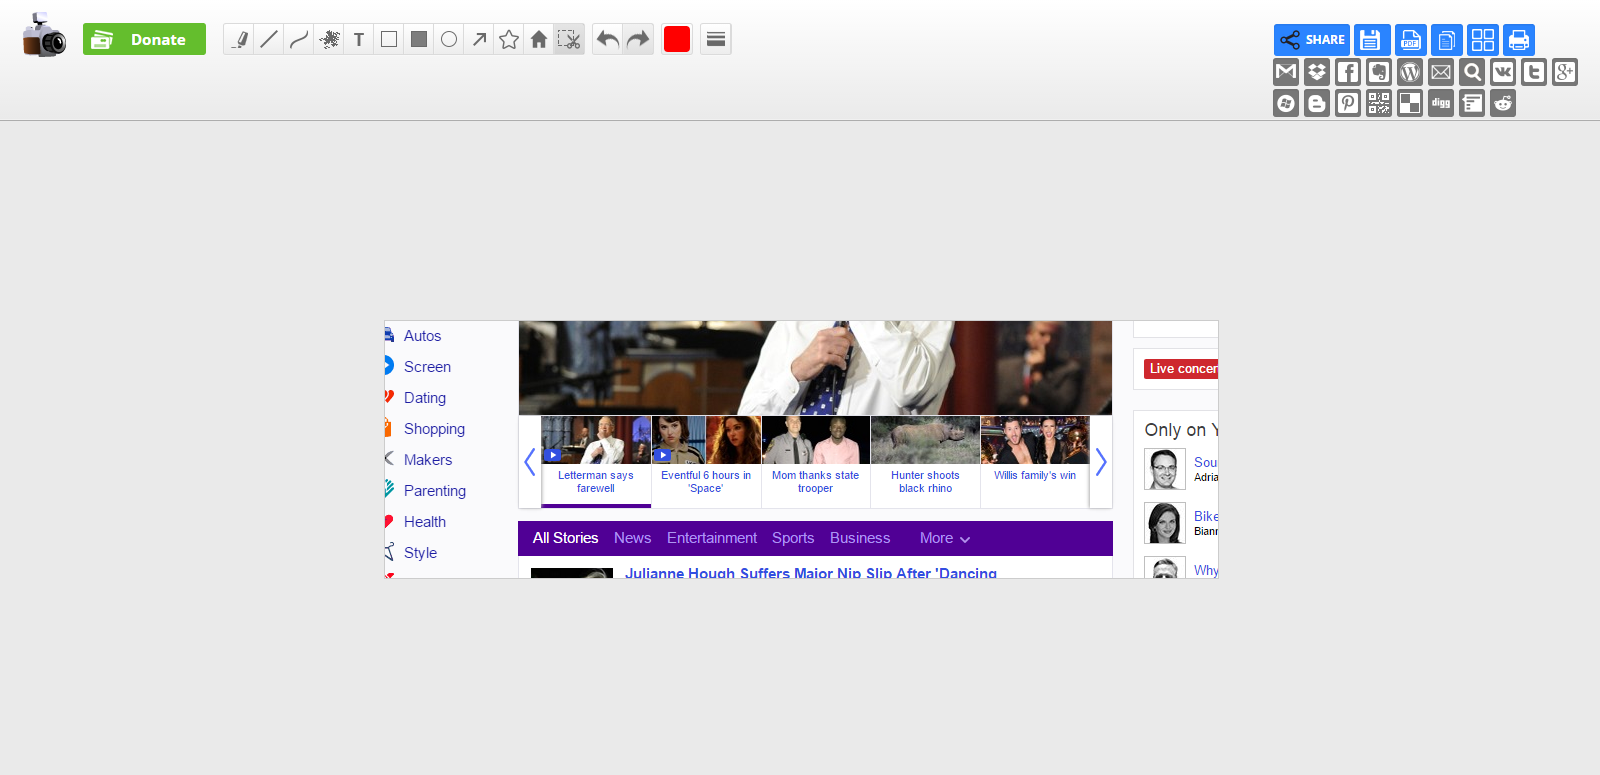Open the red color picker swatch
Image resolution: width=1600 pixels, height=775 pixels.
pyautogui.click(x=677, y=39)
